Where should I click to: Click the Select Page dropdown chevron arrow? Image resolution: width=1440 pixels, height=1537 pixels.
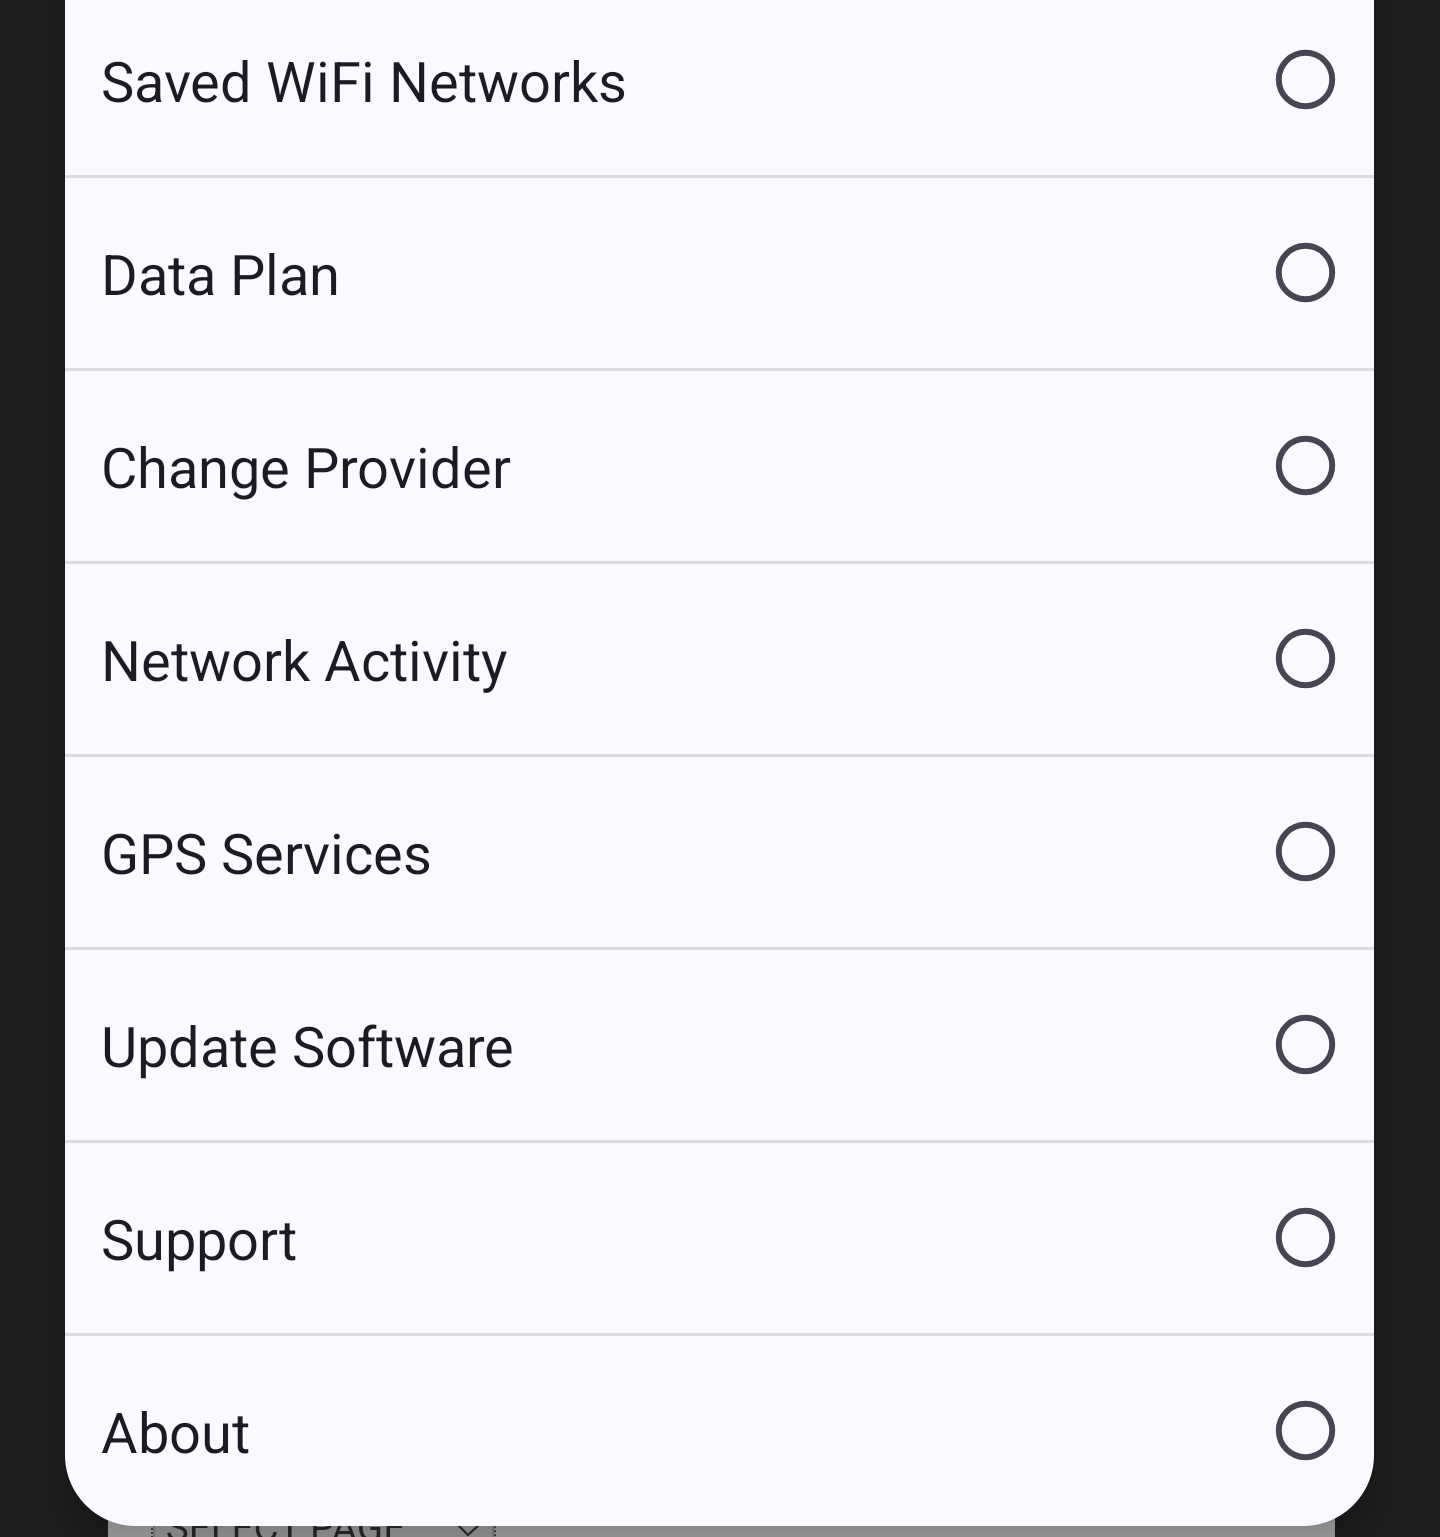pyautogui.click(x=467, y=1530)
